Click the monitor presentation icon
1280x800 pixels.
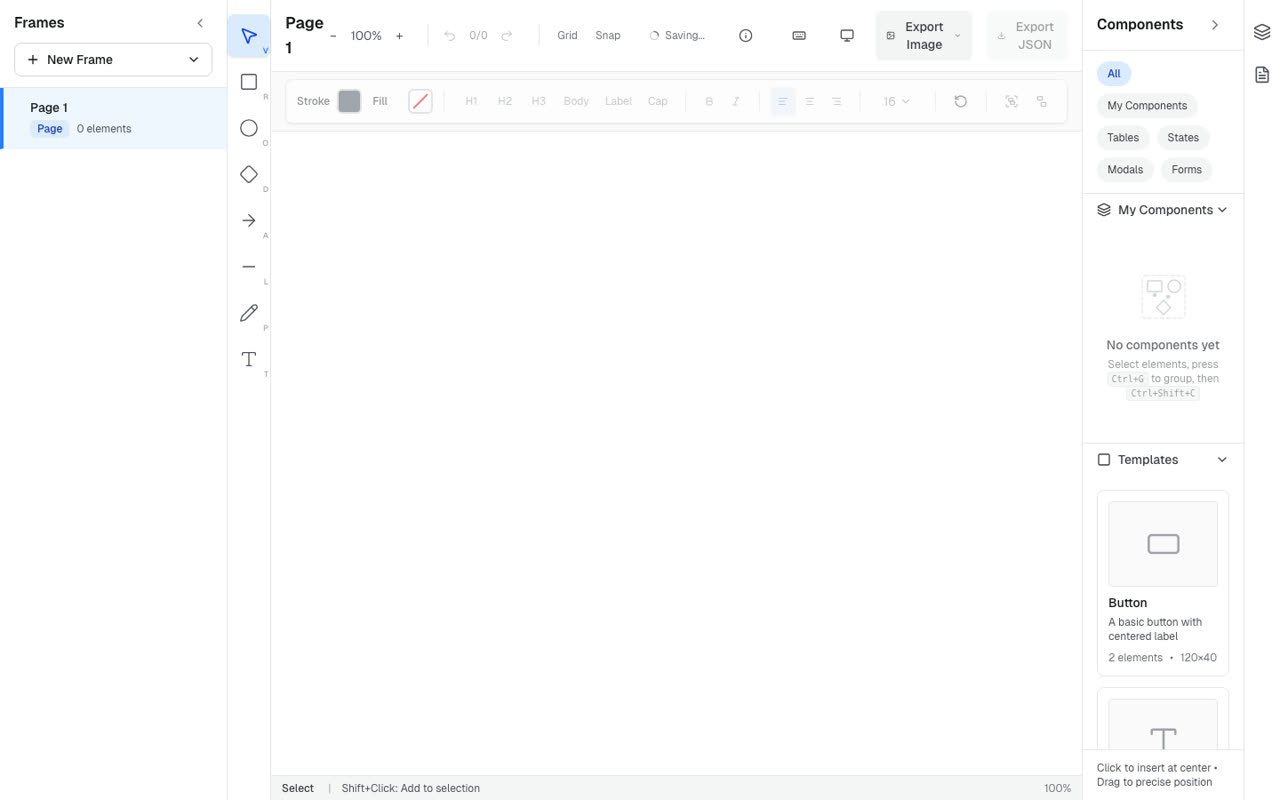847,36
